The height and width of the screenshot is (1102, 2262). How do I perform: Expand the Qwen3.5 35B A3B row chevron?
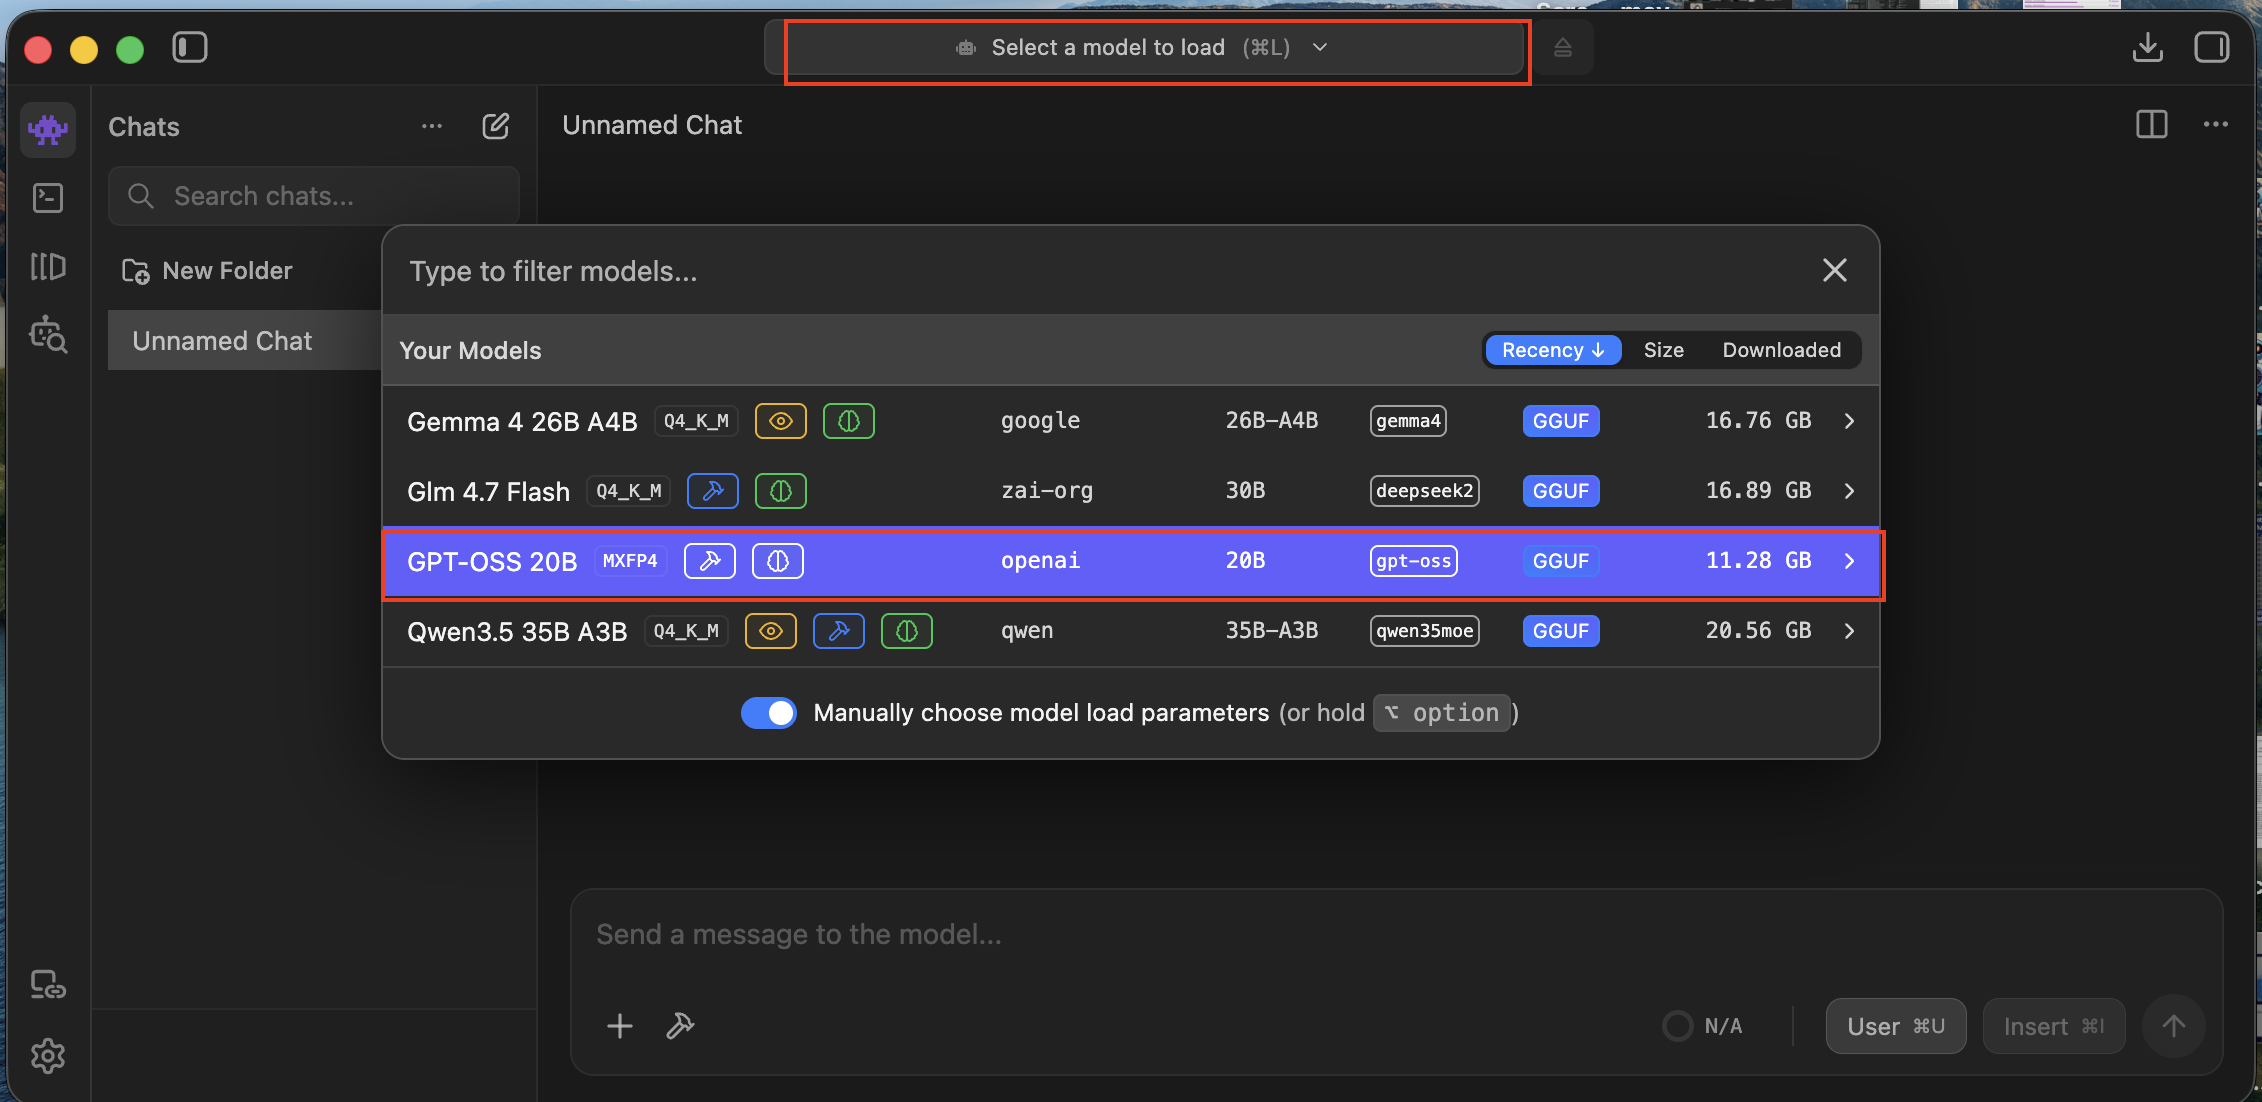(x=1850, y=631)
